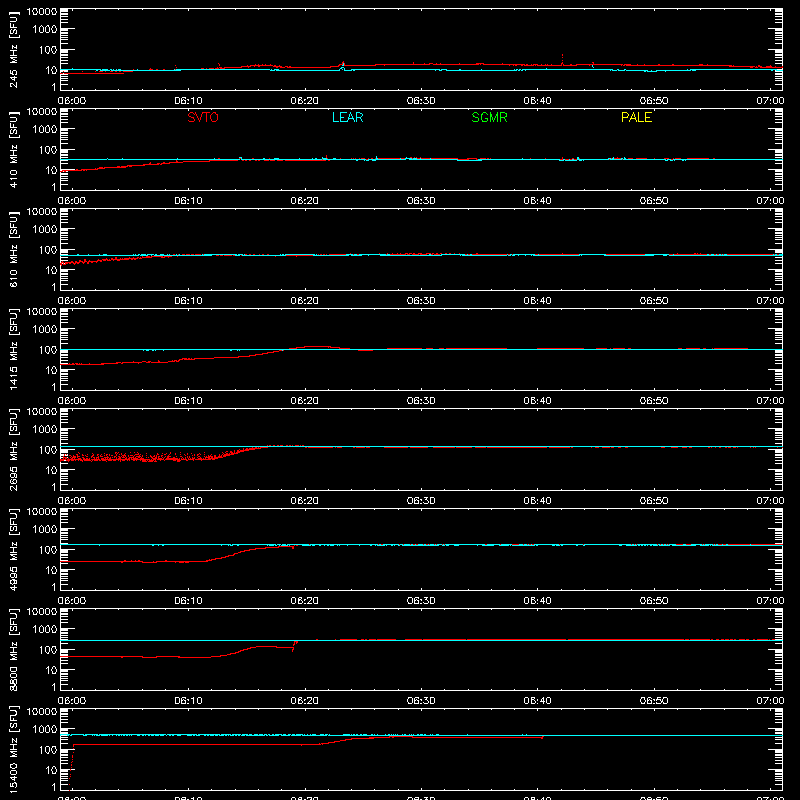Select the 245 MHz [SFU] axis title
Viewport: 800px width, 800px height.
point(14,49)
